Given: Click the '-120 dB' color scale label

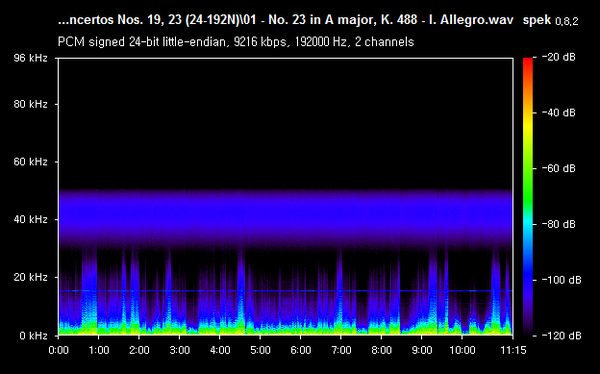Looking at the screenshot, I should click(561, 336).
